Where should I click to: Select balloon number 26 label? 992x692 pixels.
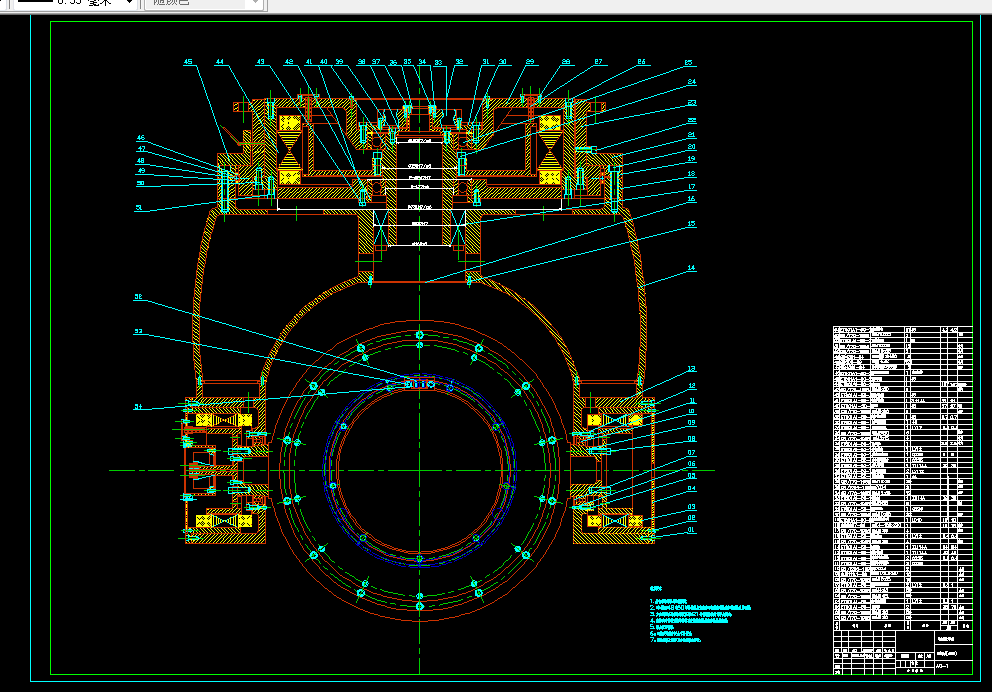642,62
